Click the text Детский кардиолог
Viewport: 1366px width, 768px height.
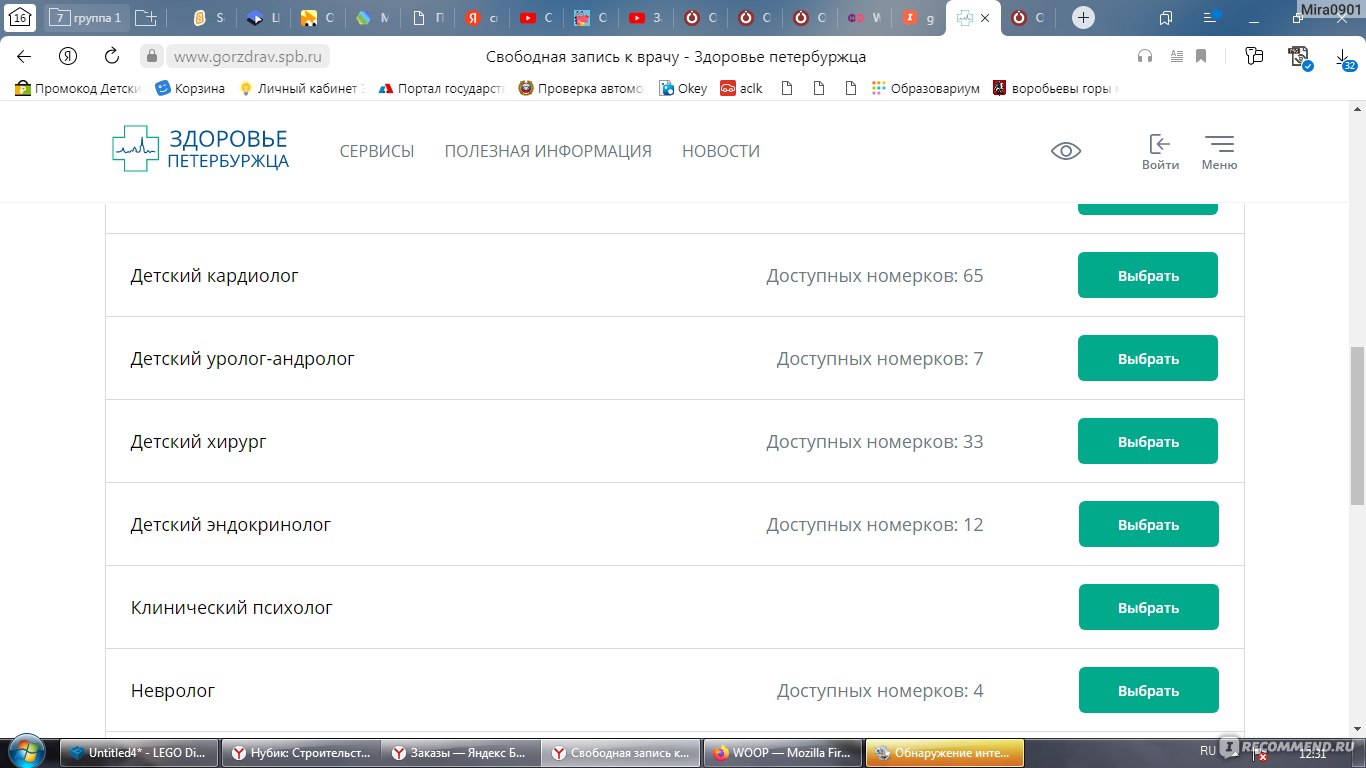(x=215, y=275)
